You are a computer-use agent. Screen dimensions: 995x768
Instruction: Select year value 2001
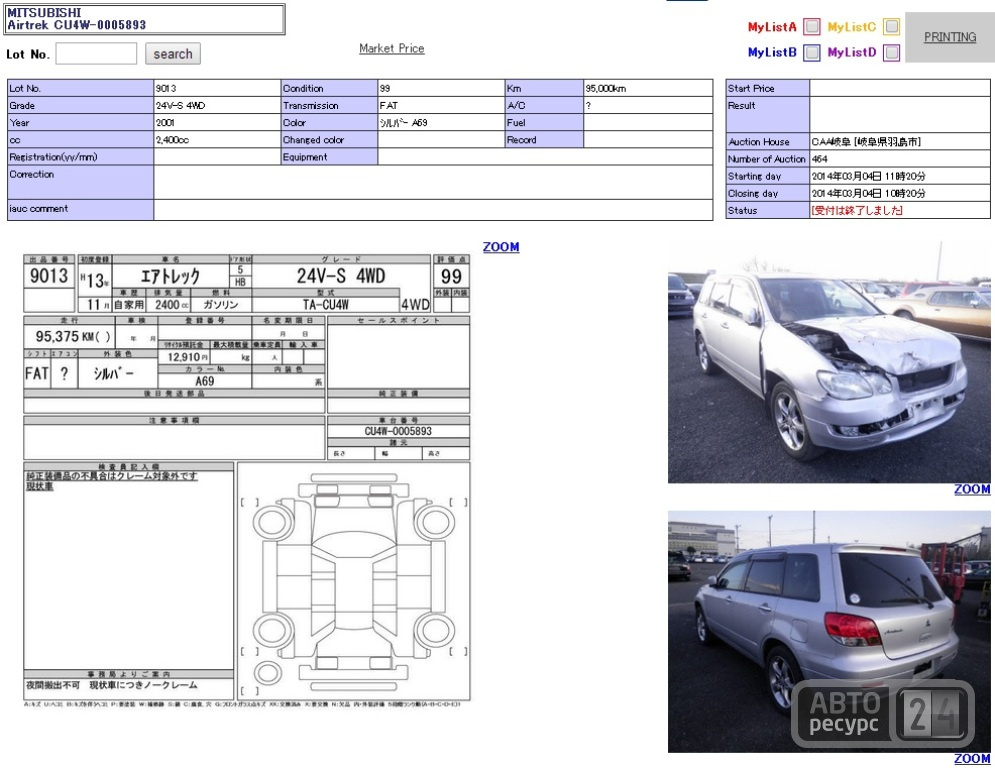(165, 122)
